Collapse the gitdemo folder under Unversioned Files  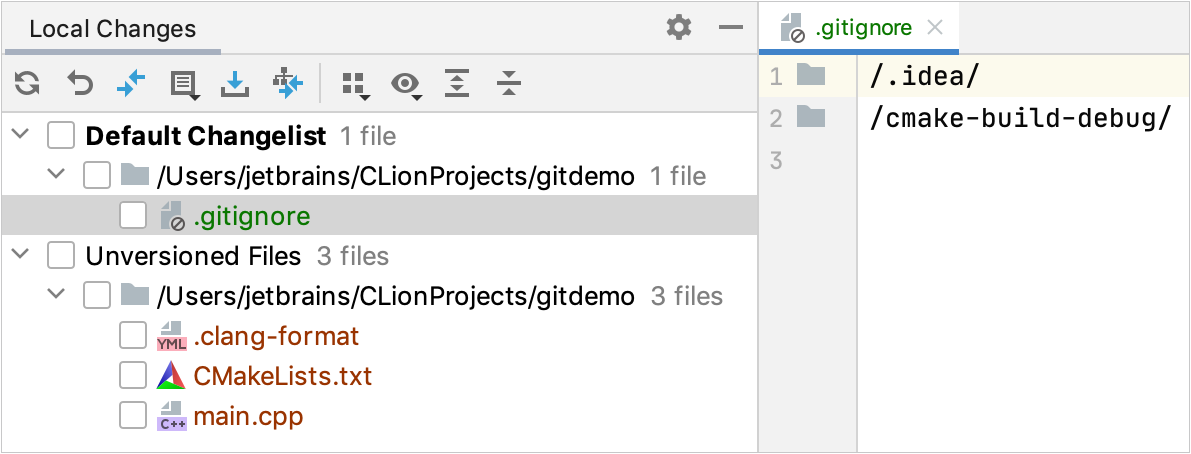point(56,296)
